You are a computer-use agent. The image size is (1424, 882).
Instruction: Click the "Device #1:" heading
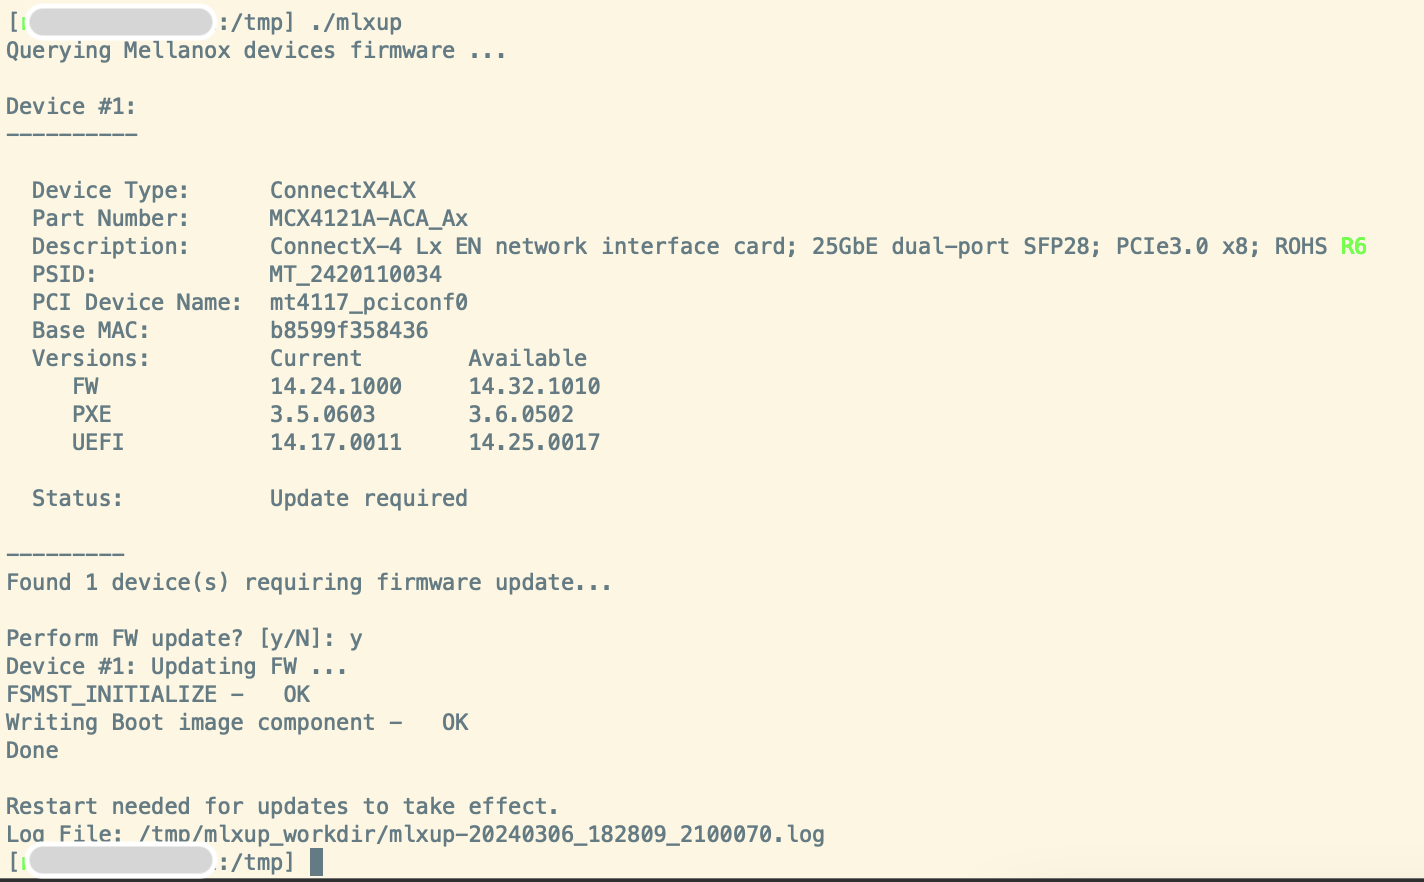[x=71, y=106]
